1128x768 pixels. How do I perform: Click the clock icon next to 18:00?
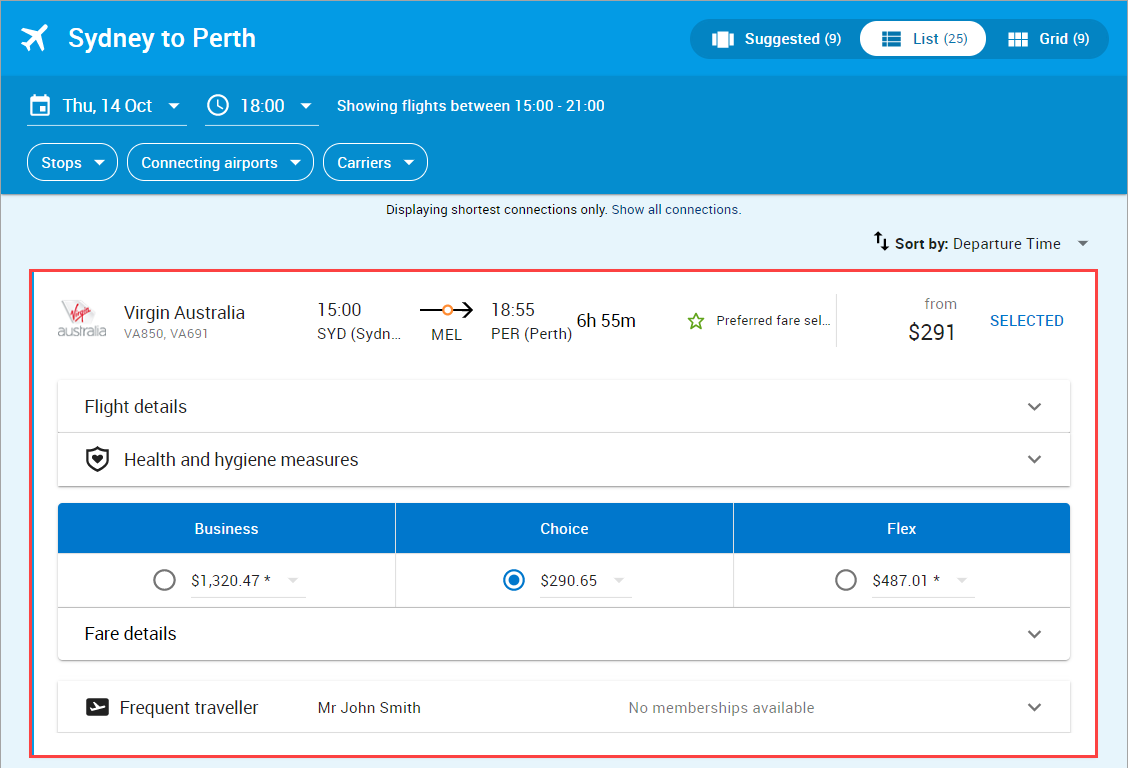click(218, 106)
